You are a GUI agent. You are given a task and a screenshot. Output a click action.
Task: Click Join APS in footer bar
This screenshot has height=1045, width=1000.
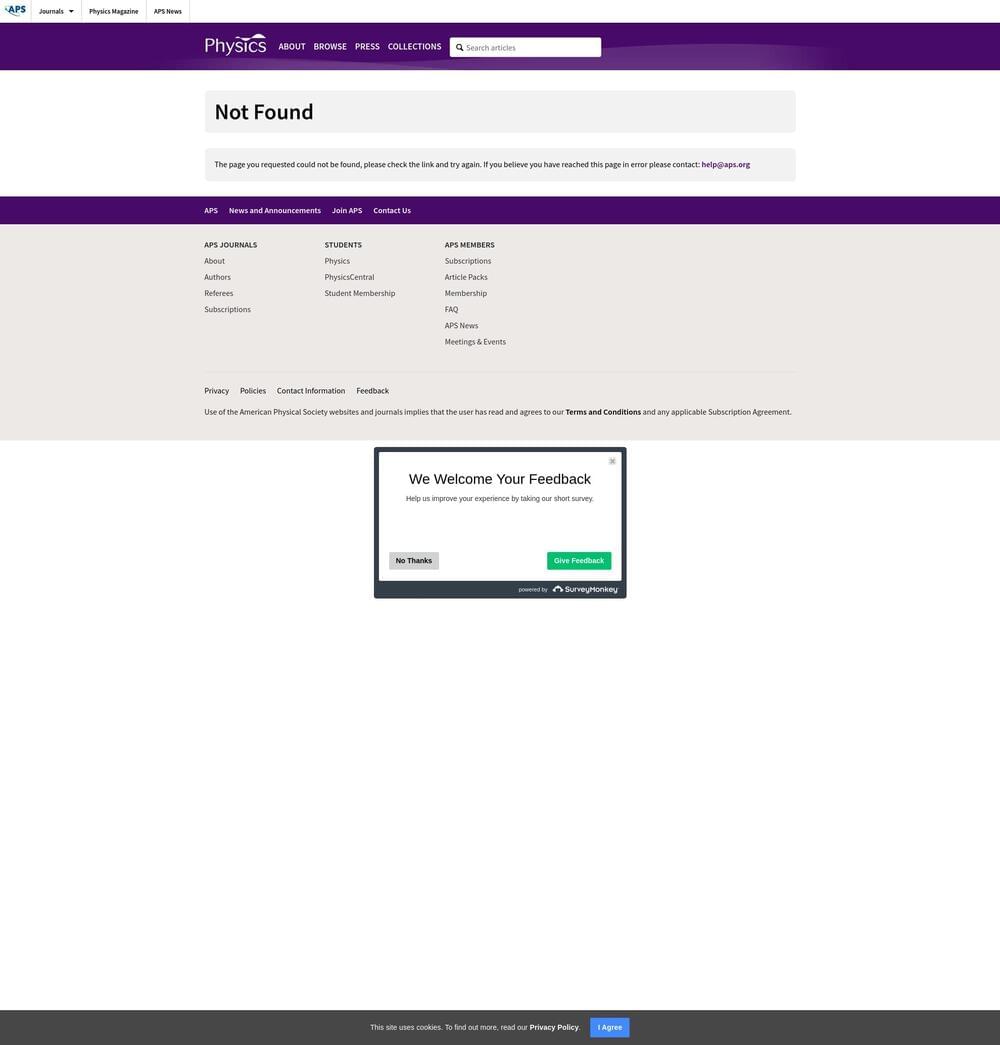click(347, 211)
